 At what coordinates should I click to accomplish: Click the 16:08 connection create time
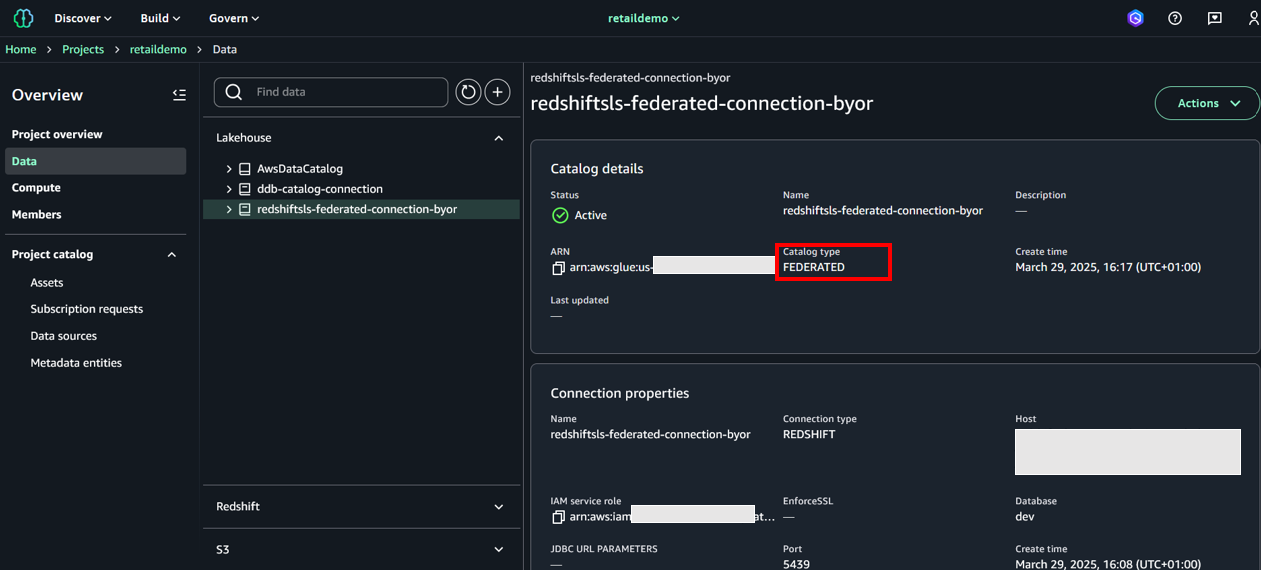coord(1108,564)
